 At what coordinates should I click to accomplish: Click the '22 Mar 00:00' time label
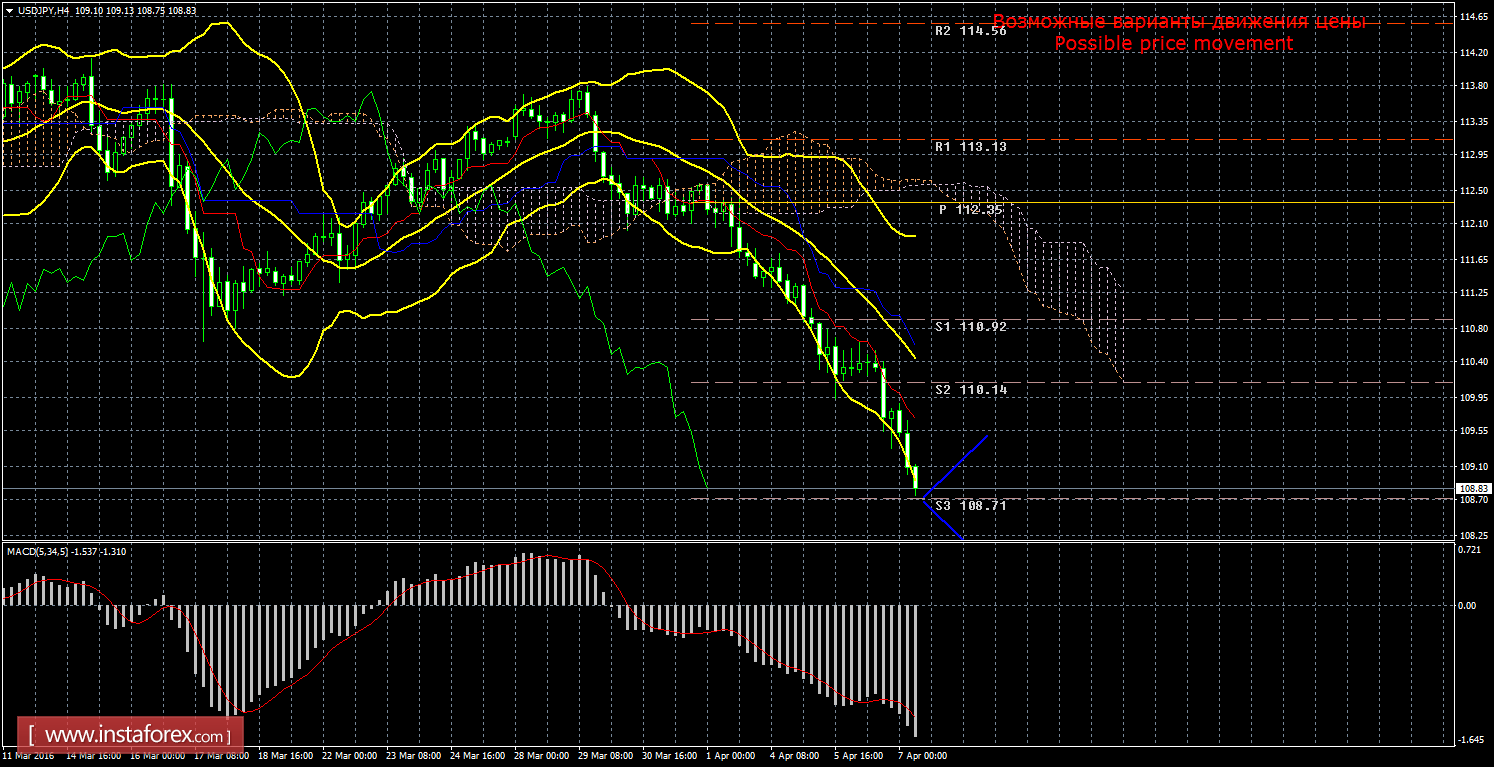pyautogui.click(x=348, y=756)
